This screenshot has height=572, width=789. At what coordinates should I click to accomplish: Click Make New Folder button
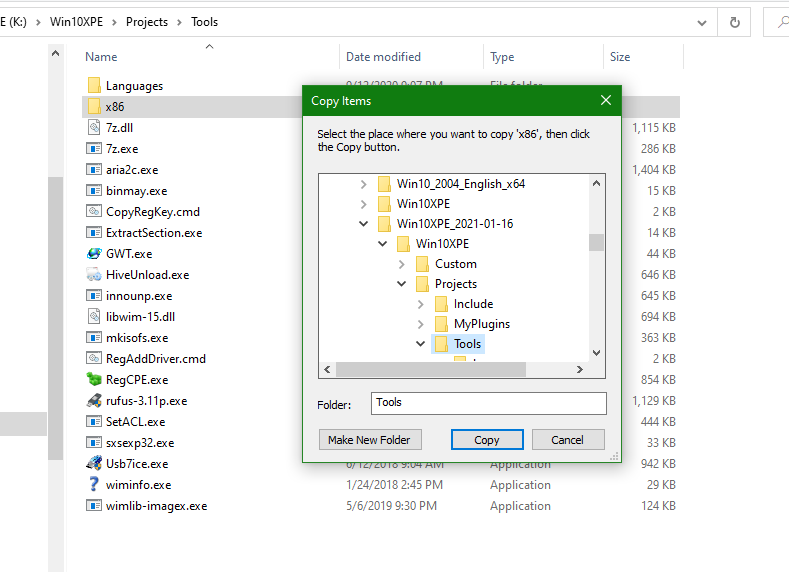[x=370, y=440]
